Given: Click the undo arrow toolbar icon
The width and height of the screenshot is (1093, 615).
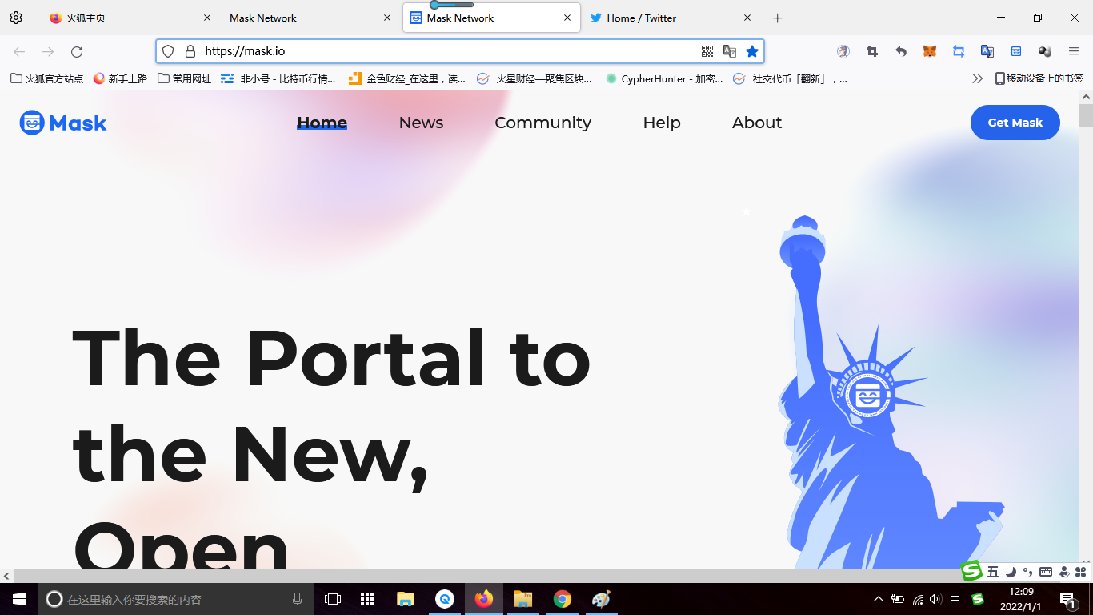Looking at the screenshot, I should tap(901, 51).
